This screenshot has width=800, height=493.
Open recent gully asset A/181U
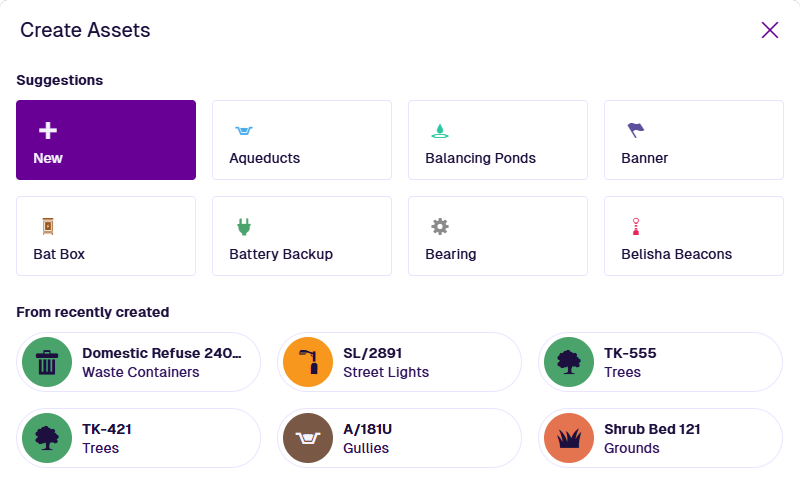(x=420, y=438)
